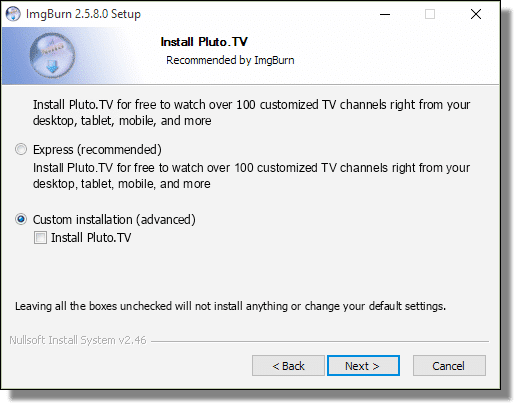514x403 pixels.
Task: Click the "ImgBurn 2.5.8.0 Setup" title text
Action: (x=83, y=14)
